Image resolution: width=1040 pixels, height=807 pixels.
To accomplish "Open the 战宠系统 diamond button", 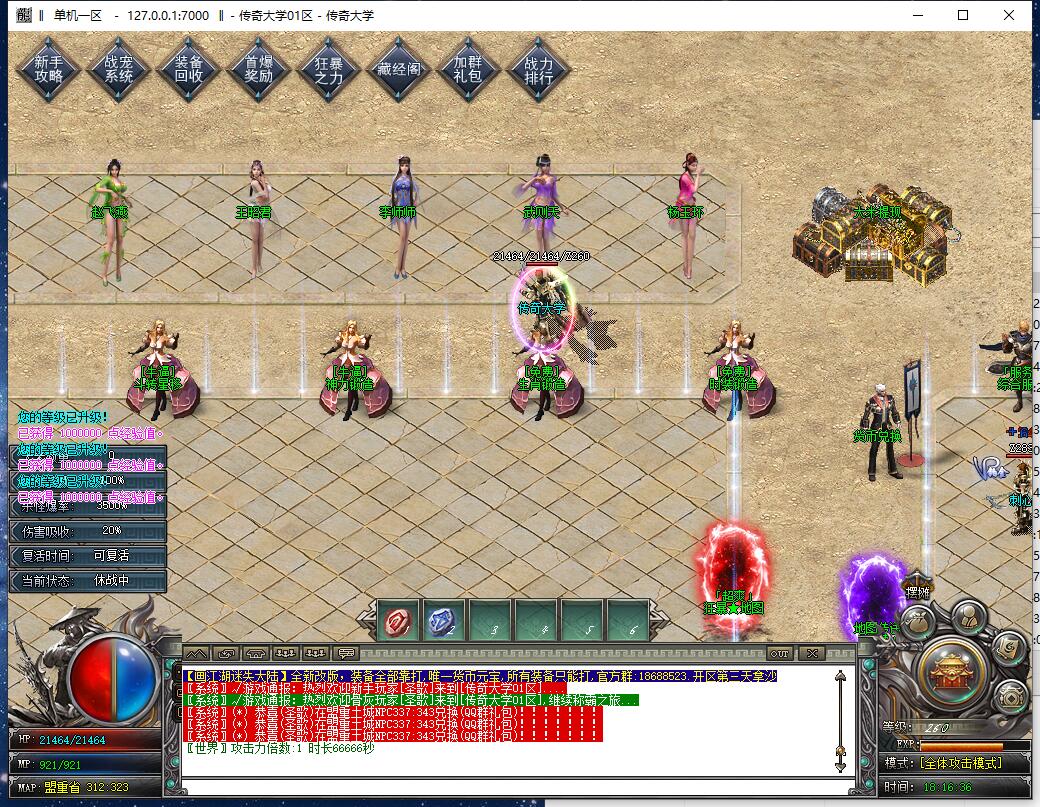I will [x=119, y=69].
